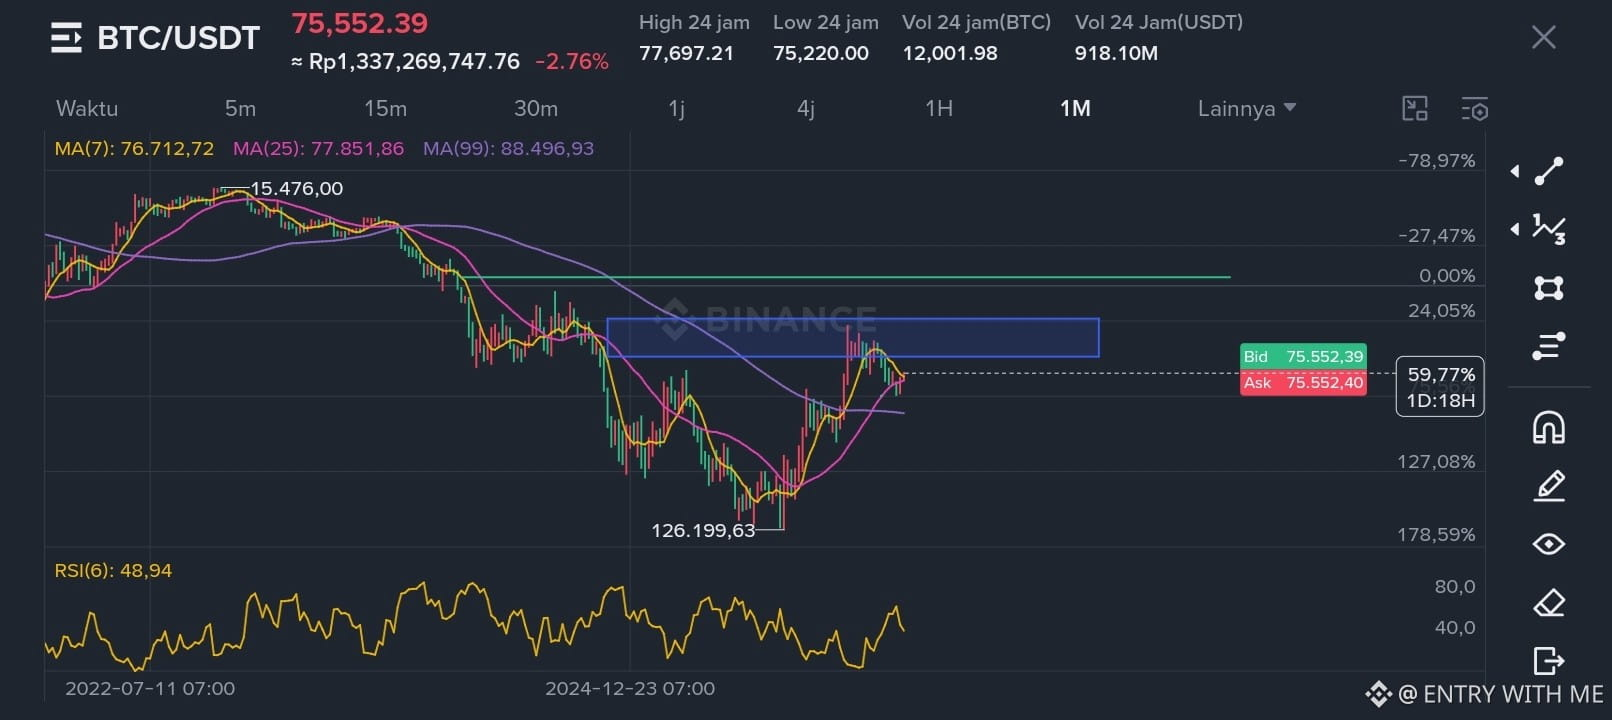Select the eraser tool
Image resolution: width=1612 pixels, height=720 pixels.
point(1548,603)
